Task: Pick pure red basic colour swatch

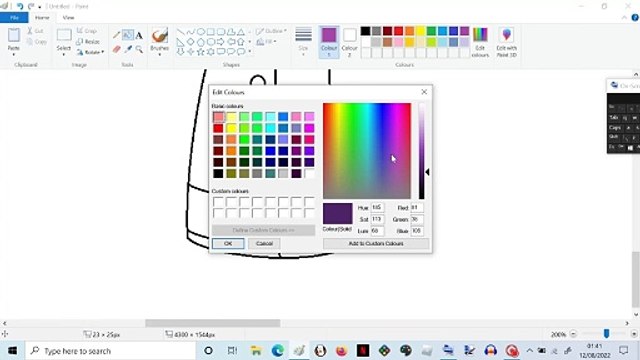Action: 218,128
